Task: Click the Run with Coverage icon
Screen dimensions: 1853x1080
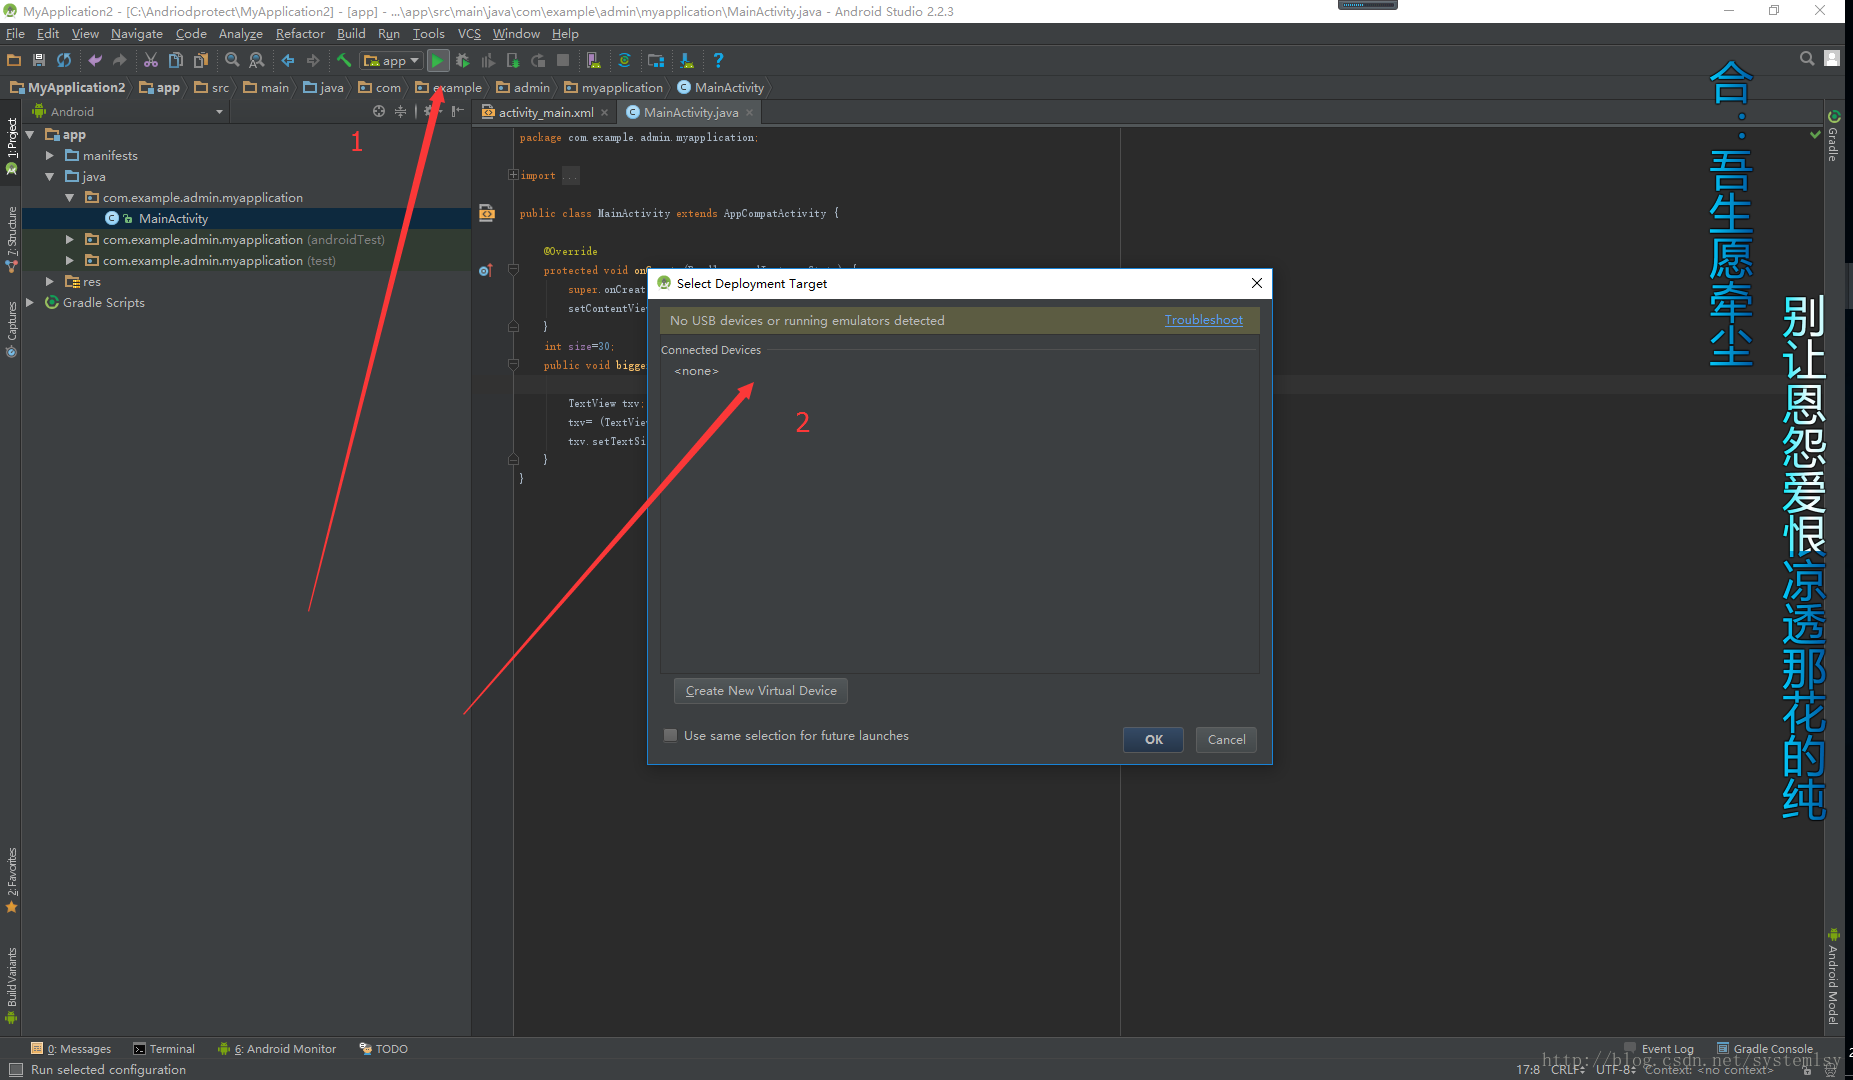Action: (488, 60)
